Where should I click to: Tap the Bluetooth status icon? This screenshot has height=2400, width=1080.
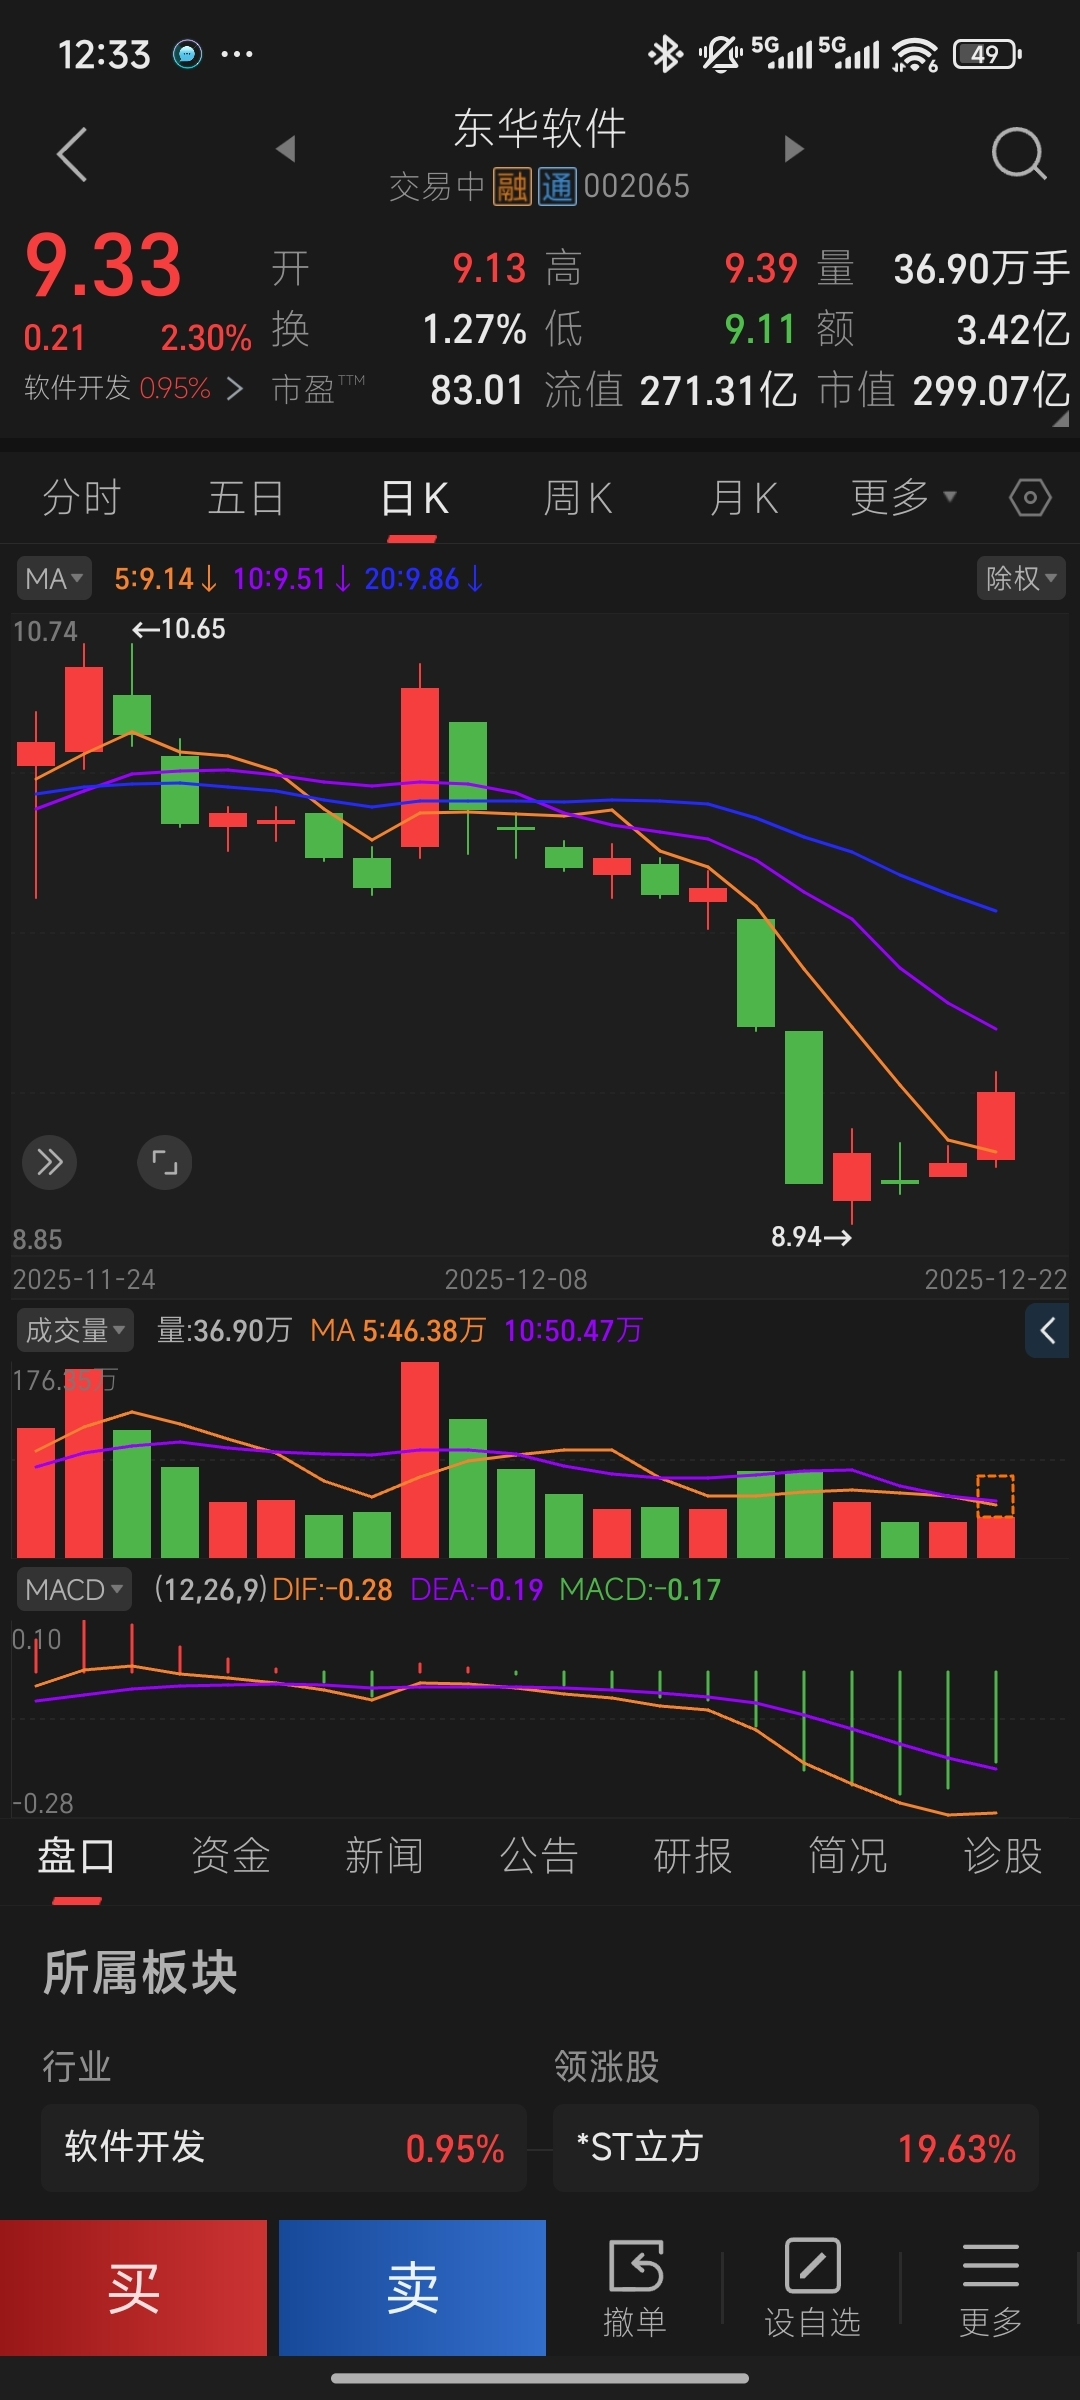tap(665, 54)
